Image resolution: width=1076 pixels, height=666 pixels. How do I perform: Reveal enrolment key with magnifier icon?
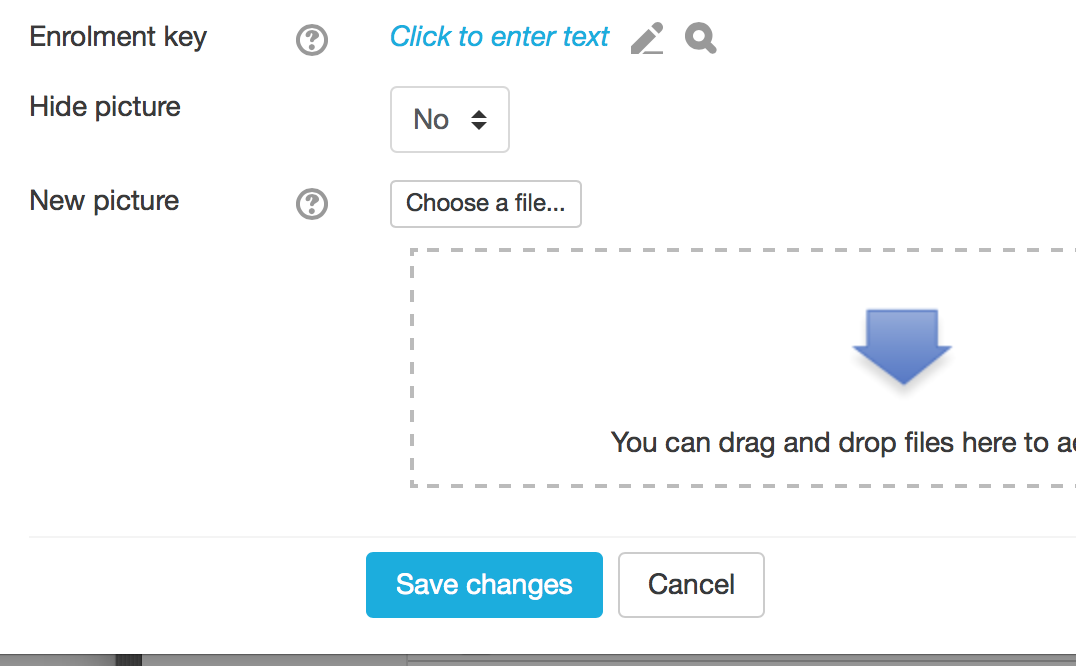[701, 38]
